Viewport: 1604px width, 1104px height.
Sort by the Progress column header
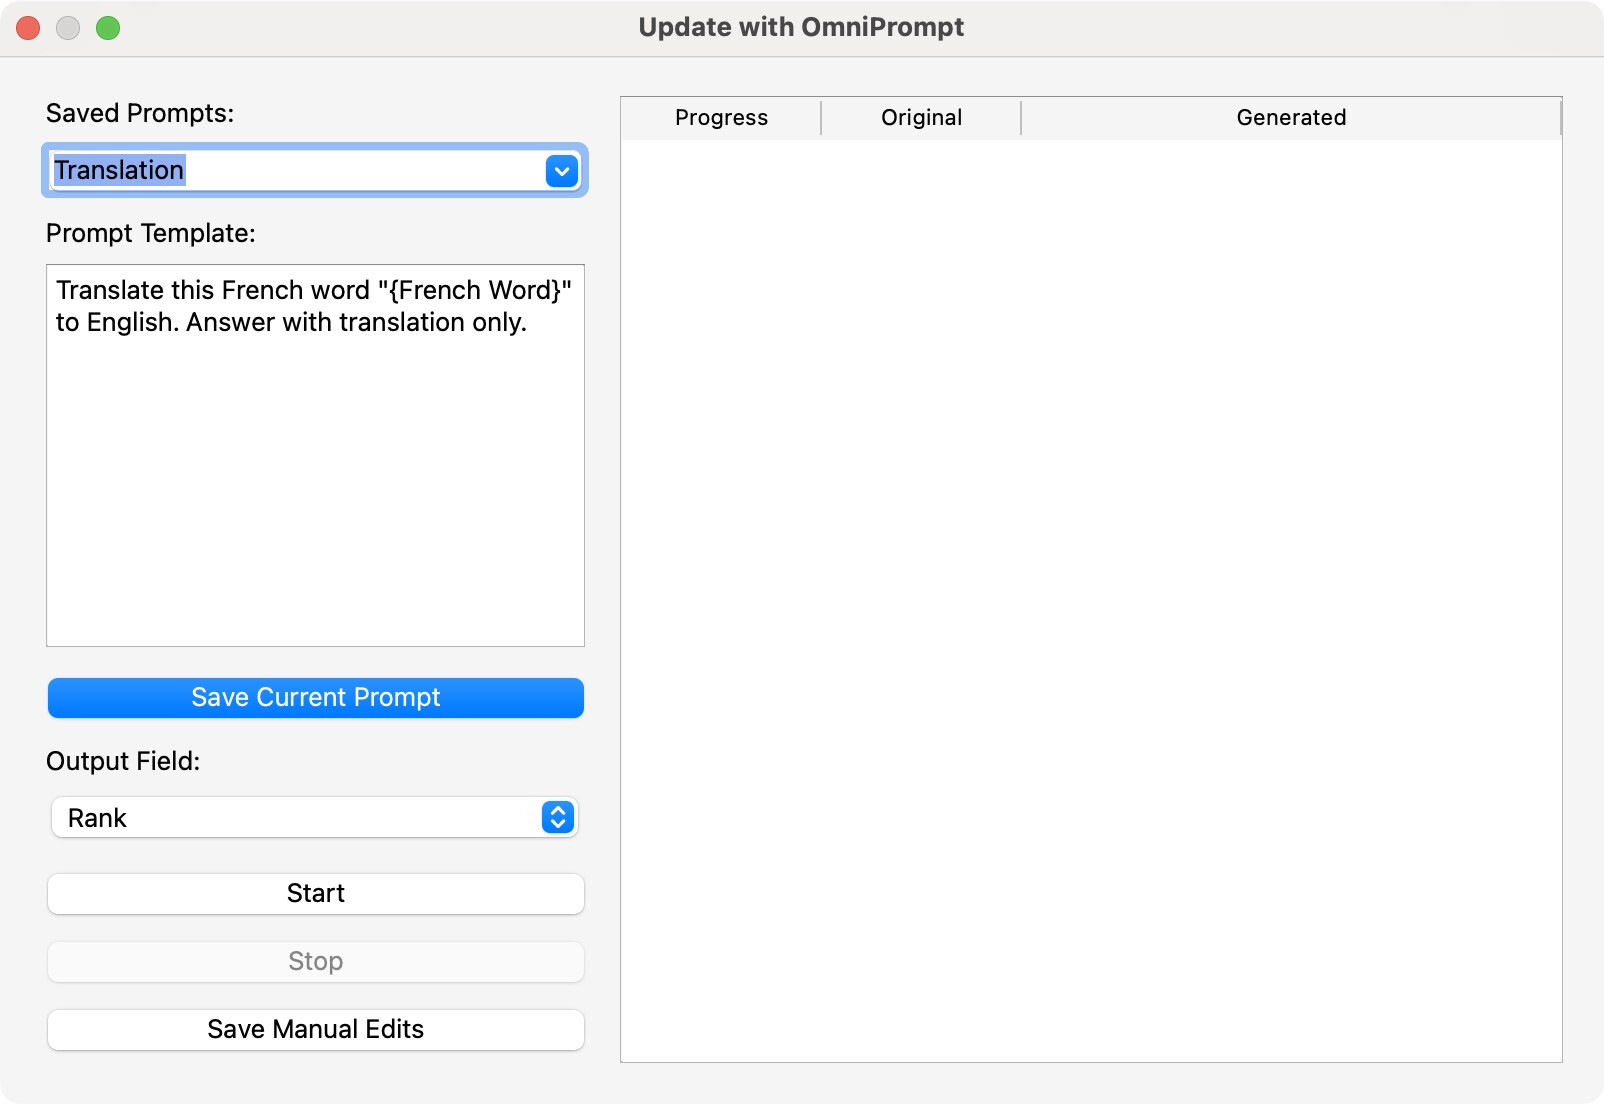tap(721, 118)
